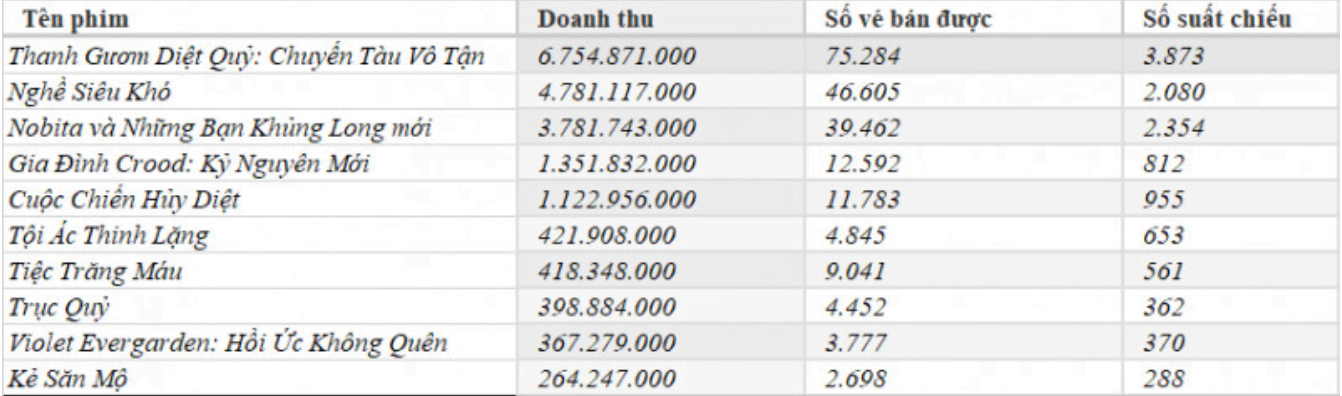Select the Trục Quỷ title cell
Screen dimensions: 1342x396
59,307
